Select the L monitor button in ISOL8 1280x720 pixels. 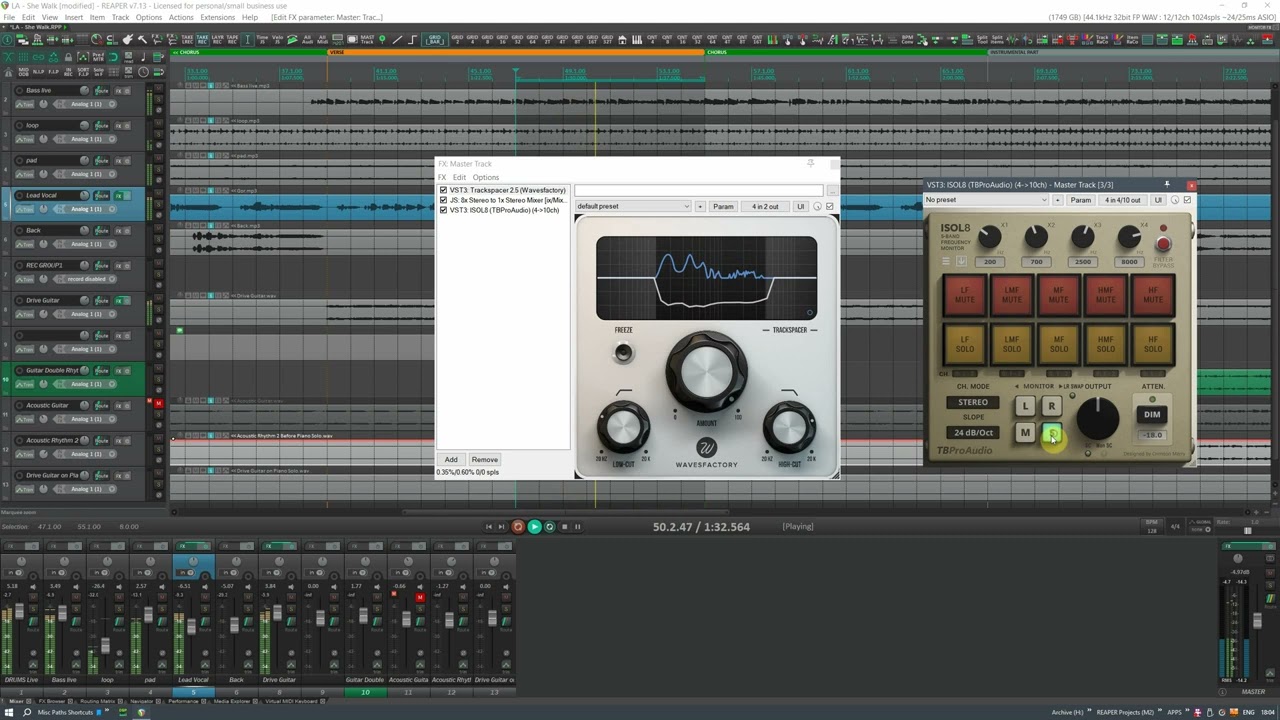pos(1025,406)
